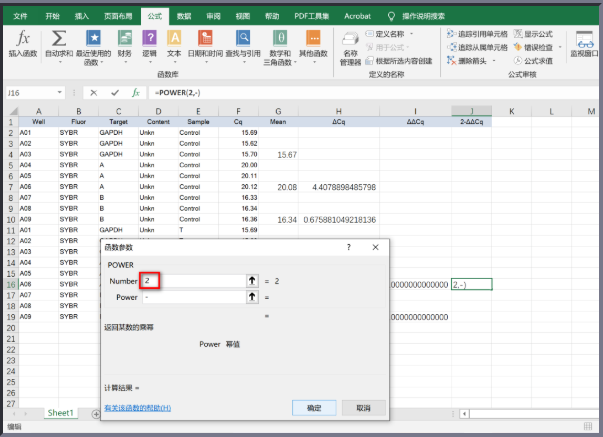Switch to the Insert tab

pos(82,16)
